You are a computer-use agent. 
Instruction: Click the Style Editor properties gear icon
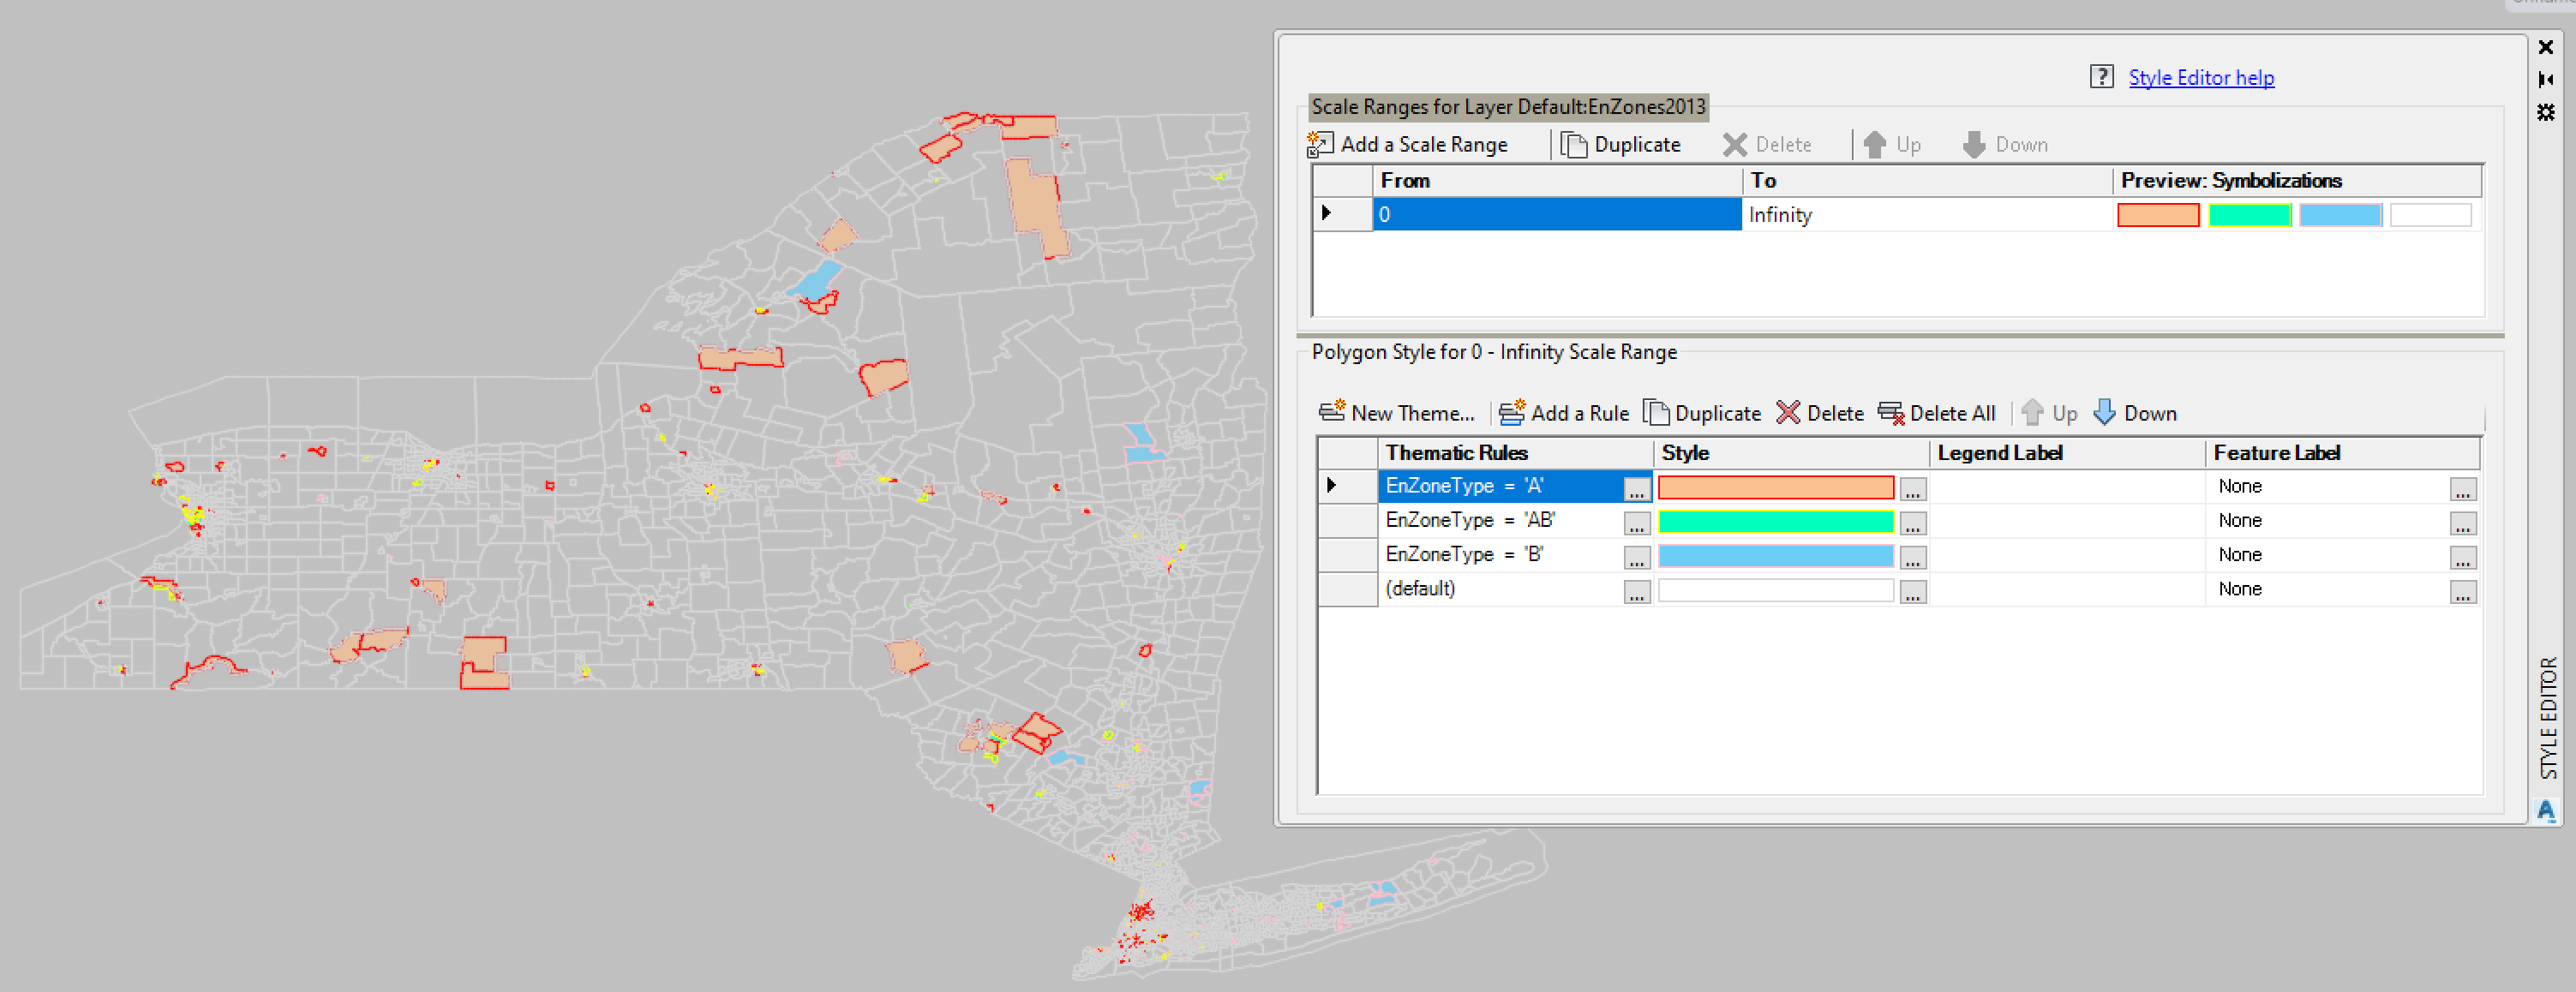[2546, 113]
